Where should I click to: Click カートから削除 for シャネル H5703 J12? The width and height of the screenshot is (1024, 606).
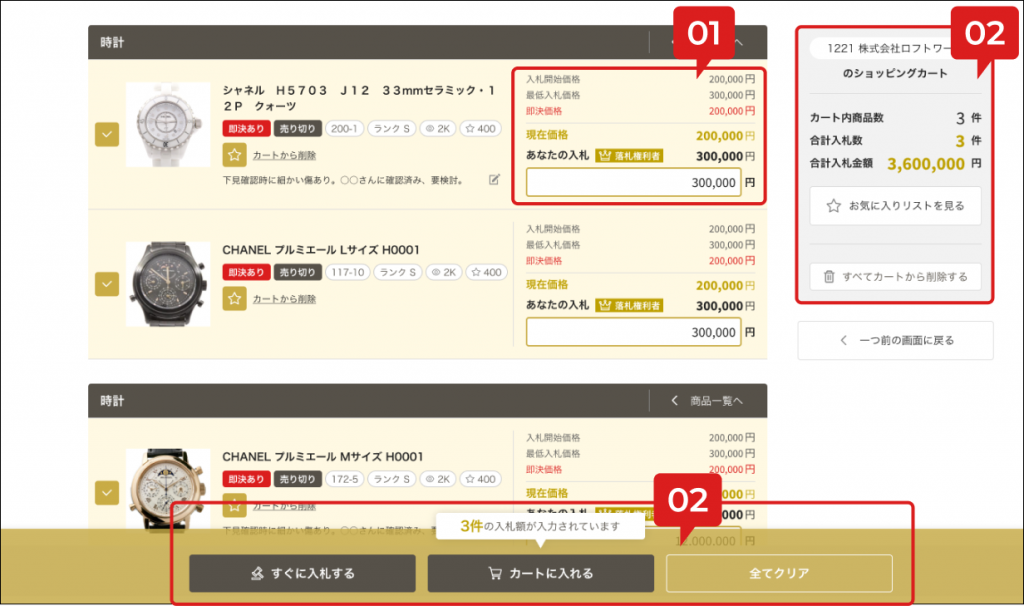pos(284,155)
